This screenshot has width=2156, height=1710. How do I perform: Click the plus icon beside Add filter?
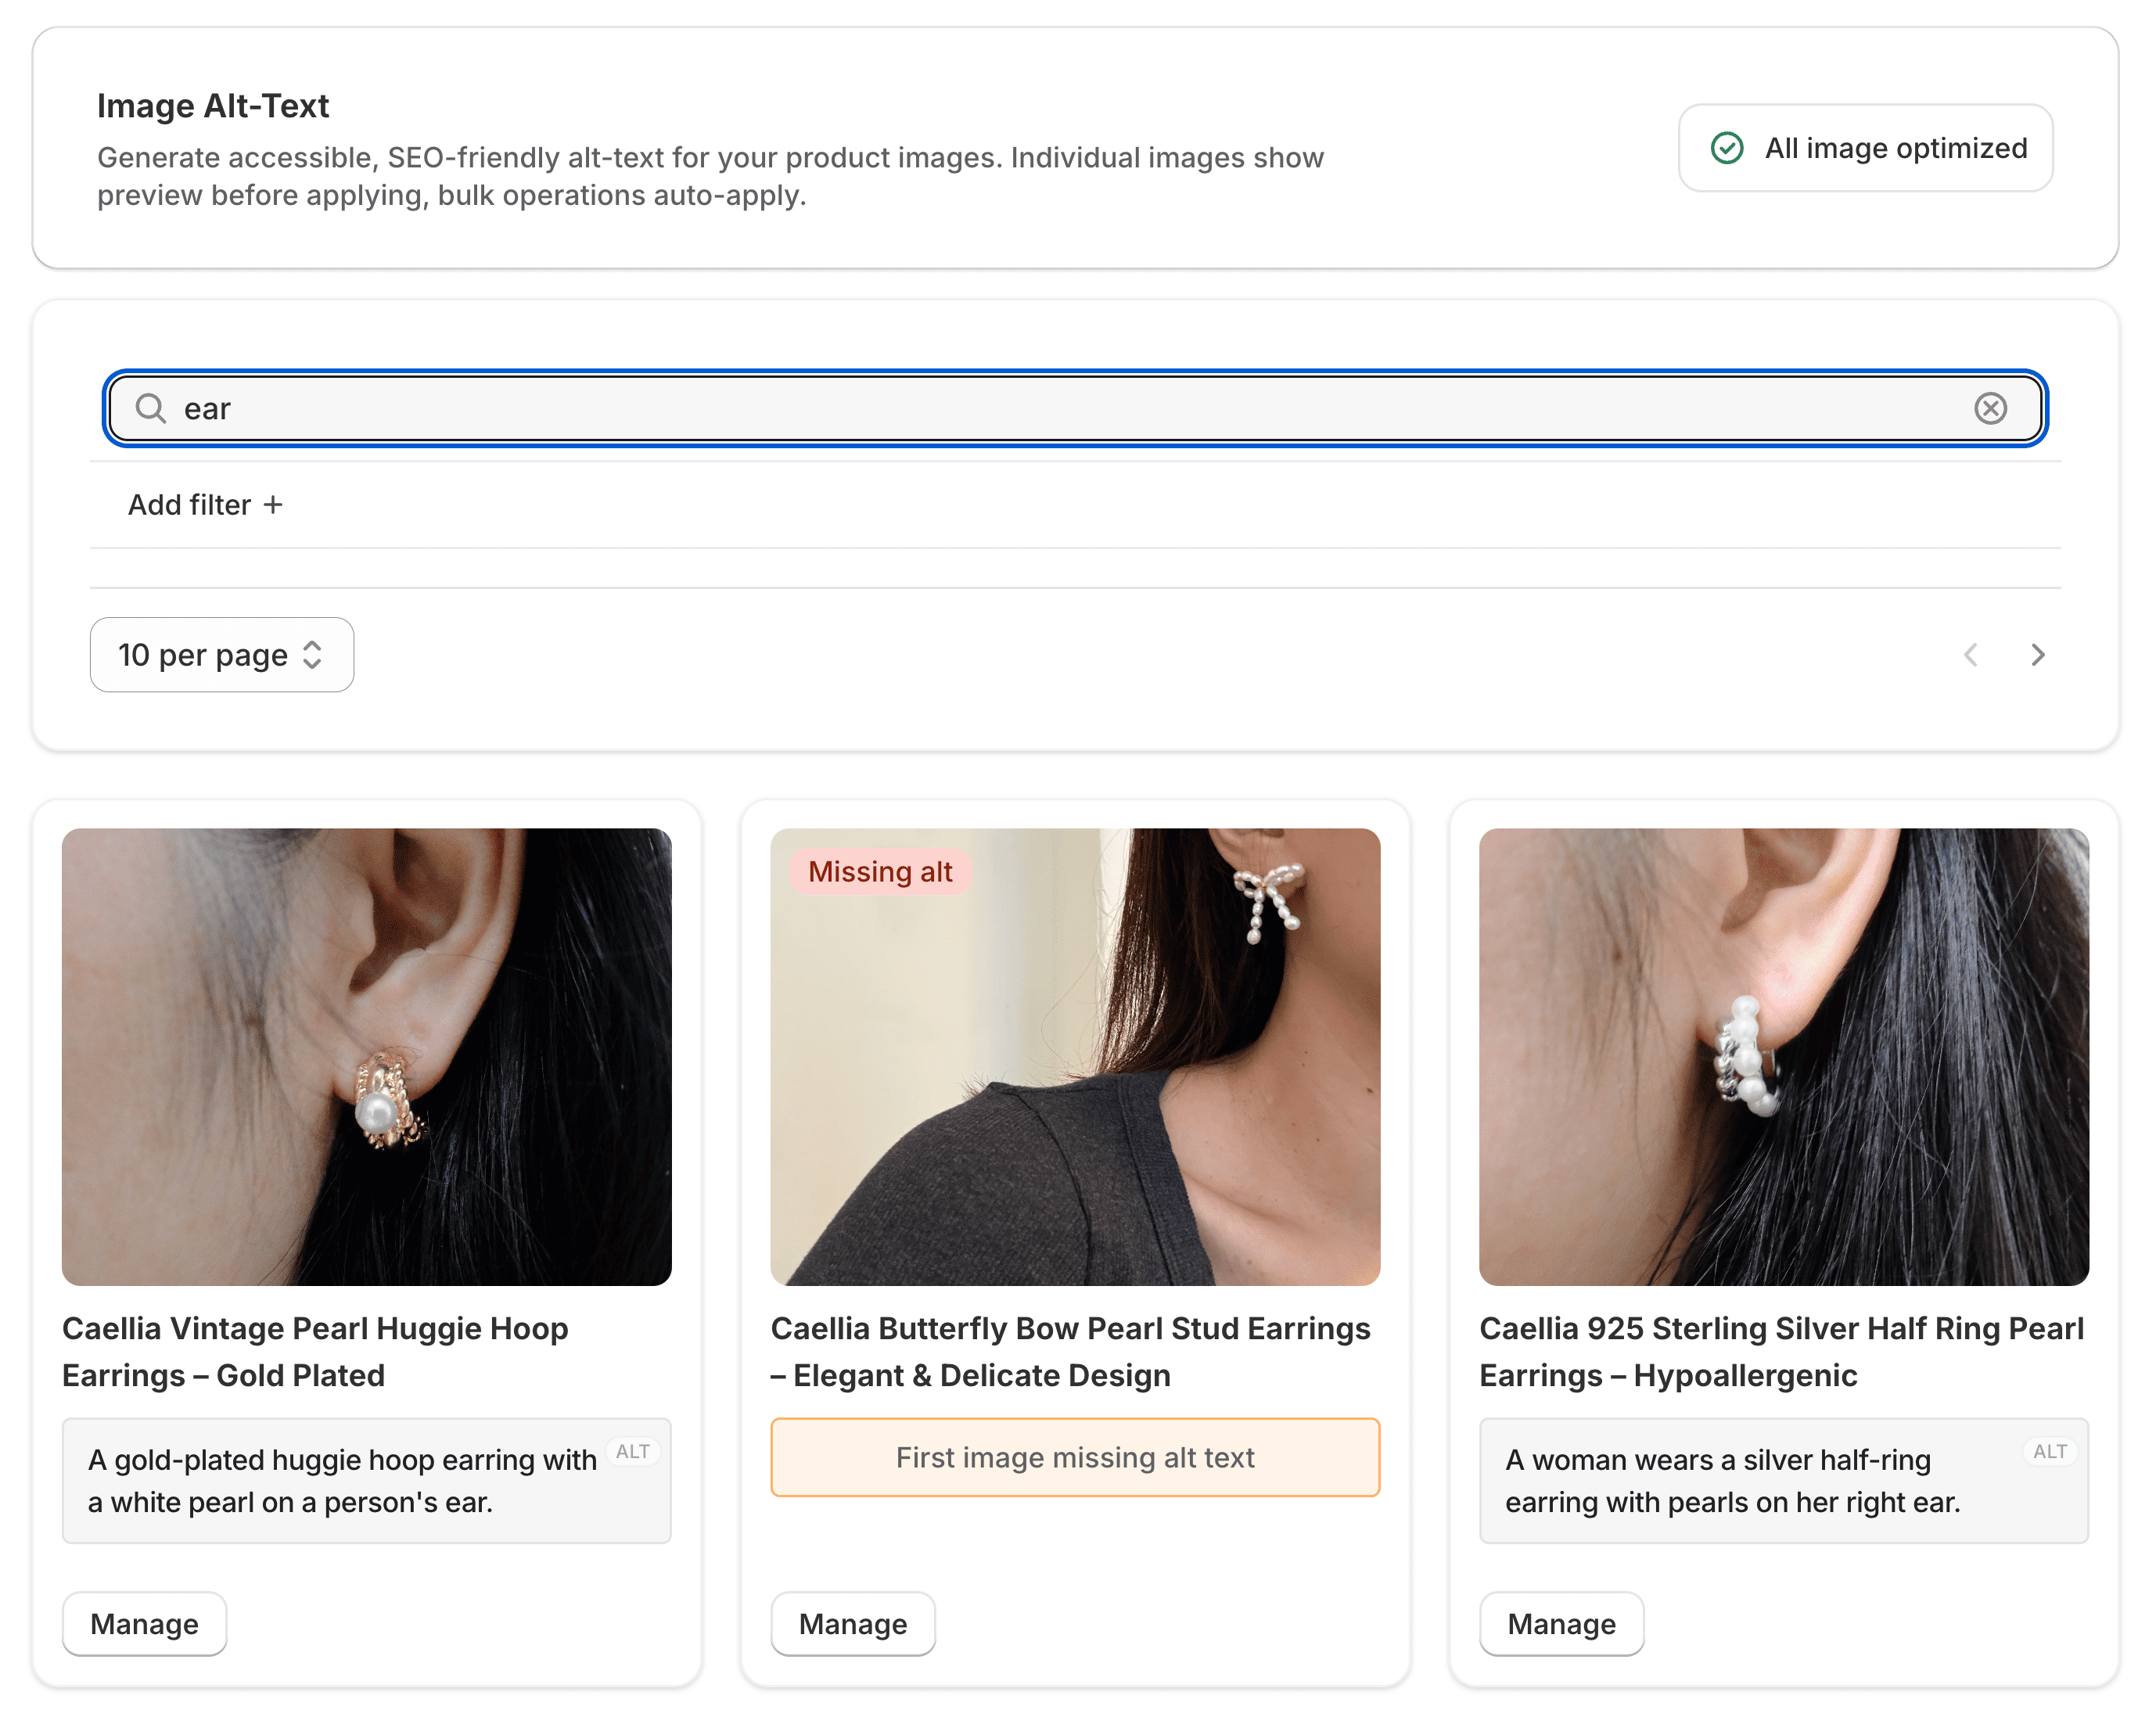click(x=273, y=505)
